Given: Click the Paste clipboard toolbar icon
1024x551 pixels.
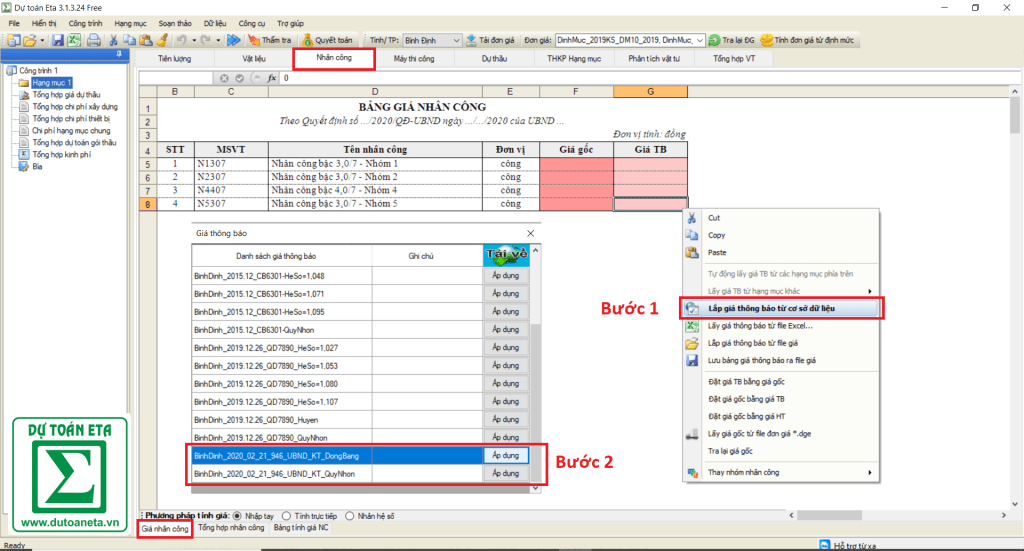Looking at the screenshot, I should (146, 40).
